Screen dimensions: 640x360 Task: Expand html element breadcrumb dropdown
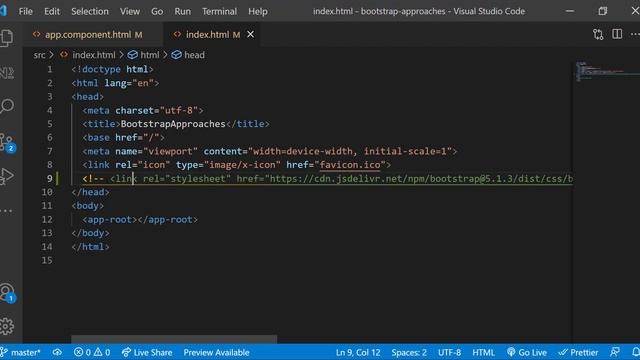point(144,55)
